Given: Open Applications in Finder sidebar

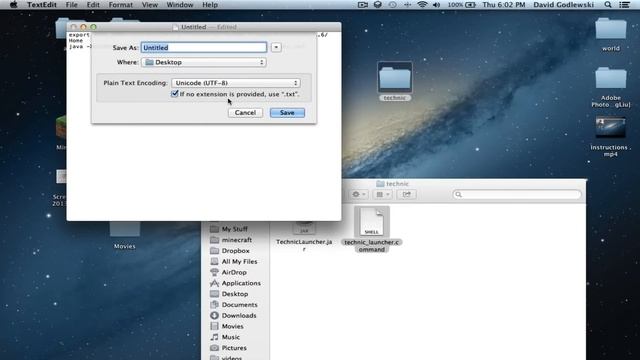Looking at the screenshot, I should coord(241,283).
